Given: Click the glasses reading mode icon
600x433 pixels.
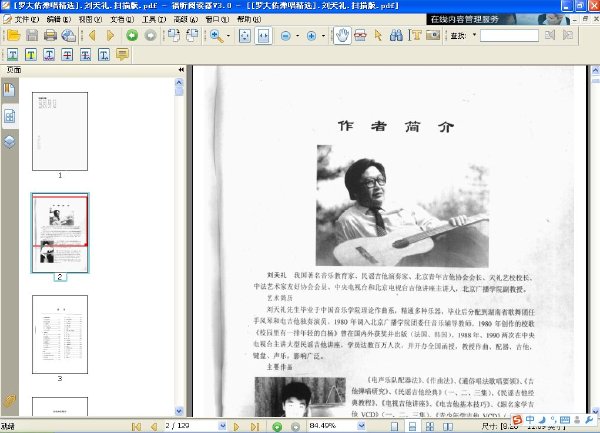Looking at the screenshot, I should [360, 36].
